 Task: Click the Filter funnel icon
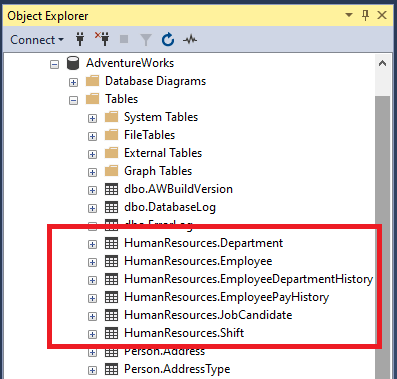click(146, 40)
